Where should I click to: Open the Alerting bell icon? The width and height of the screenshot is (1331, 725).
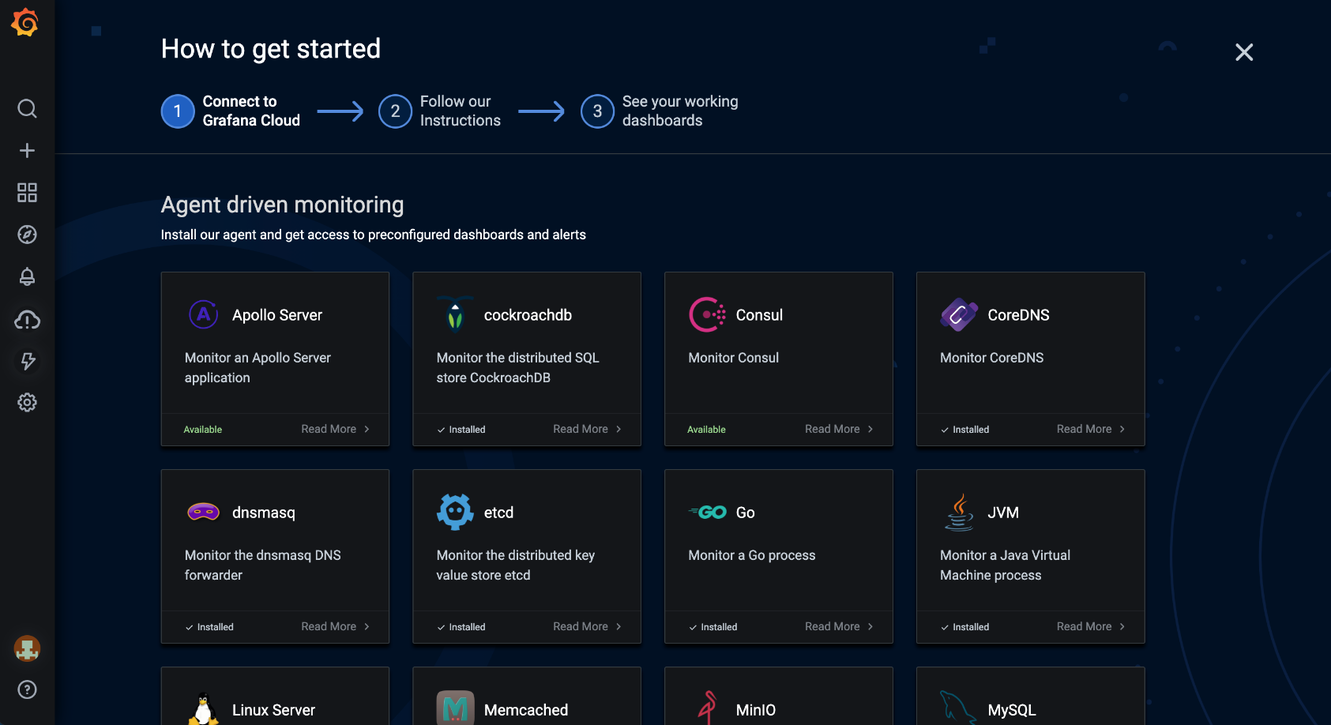pos(27,277)
